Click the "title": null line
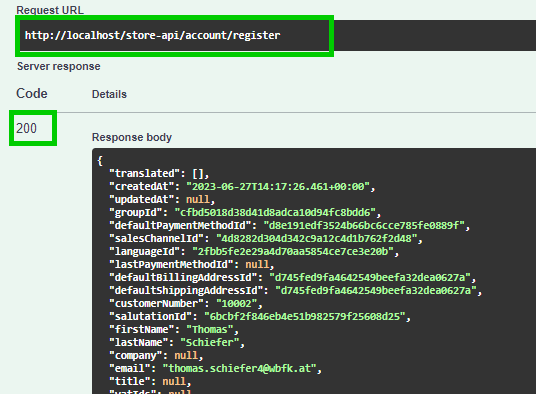536x394 pixels. [150, 381]
